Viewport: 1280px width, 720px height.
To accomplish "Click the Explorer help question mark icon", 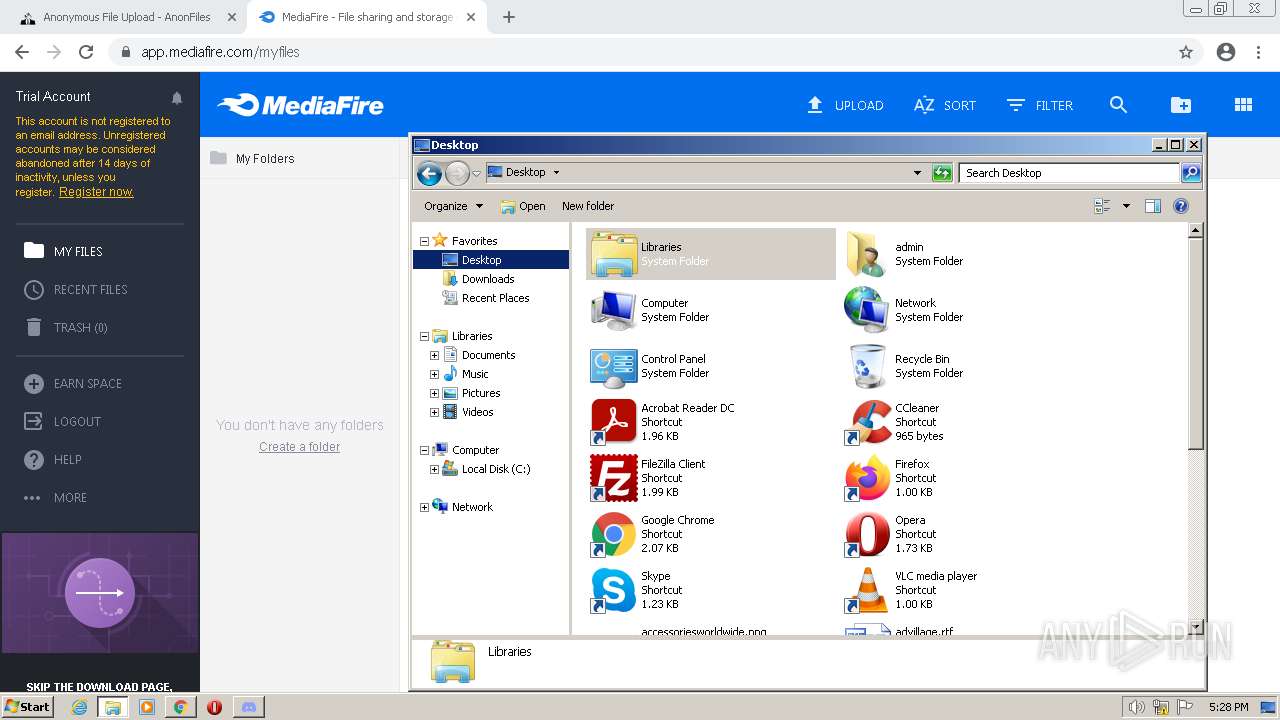I will tap(1181, 206).
